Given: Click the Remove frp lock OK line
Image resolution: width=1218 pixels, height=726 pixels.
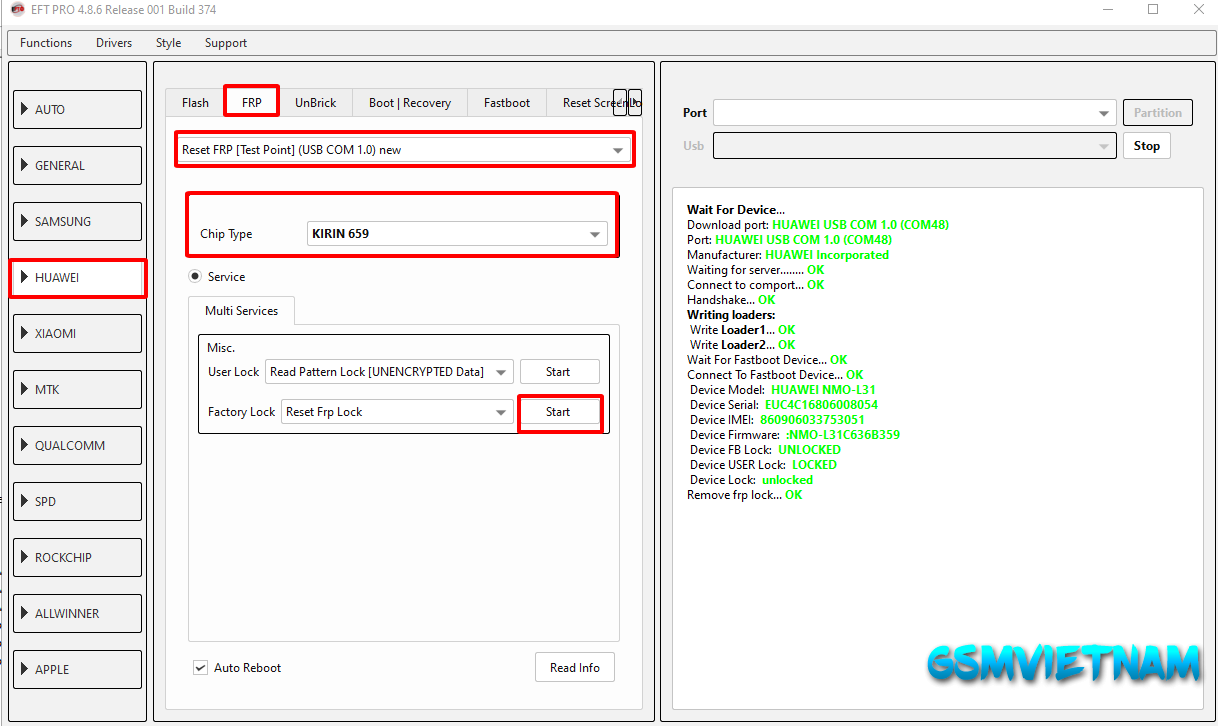Looking at the screenshot, I should click(744, 495).
